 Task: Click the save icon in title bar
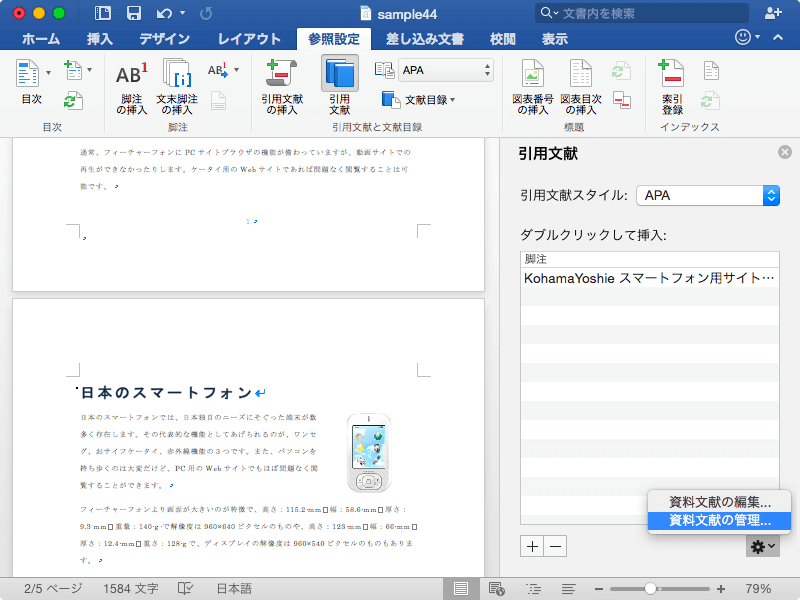[x=134, y=13]
